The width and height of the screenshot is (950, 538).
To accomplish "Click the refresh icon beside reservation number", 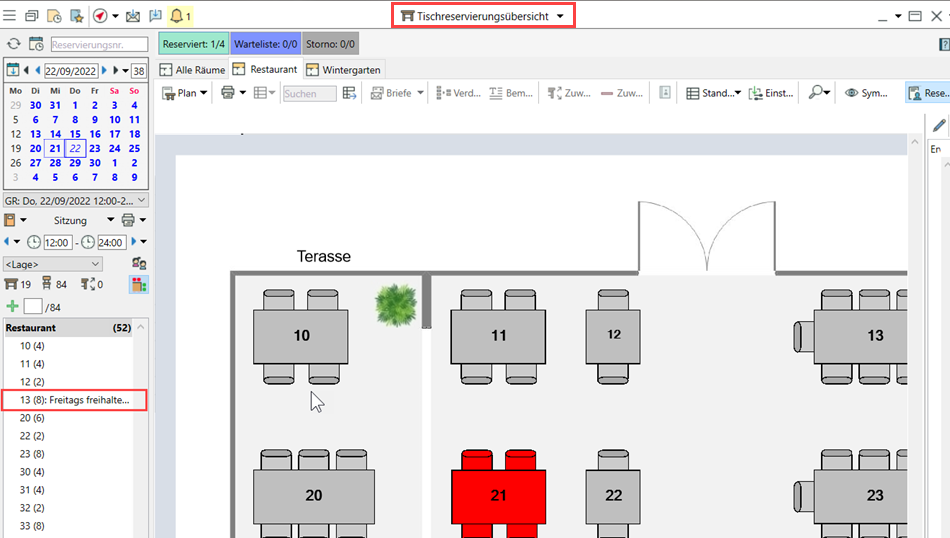I will [13, 44].
